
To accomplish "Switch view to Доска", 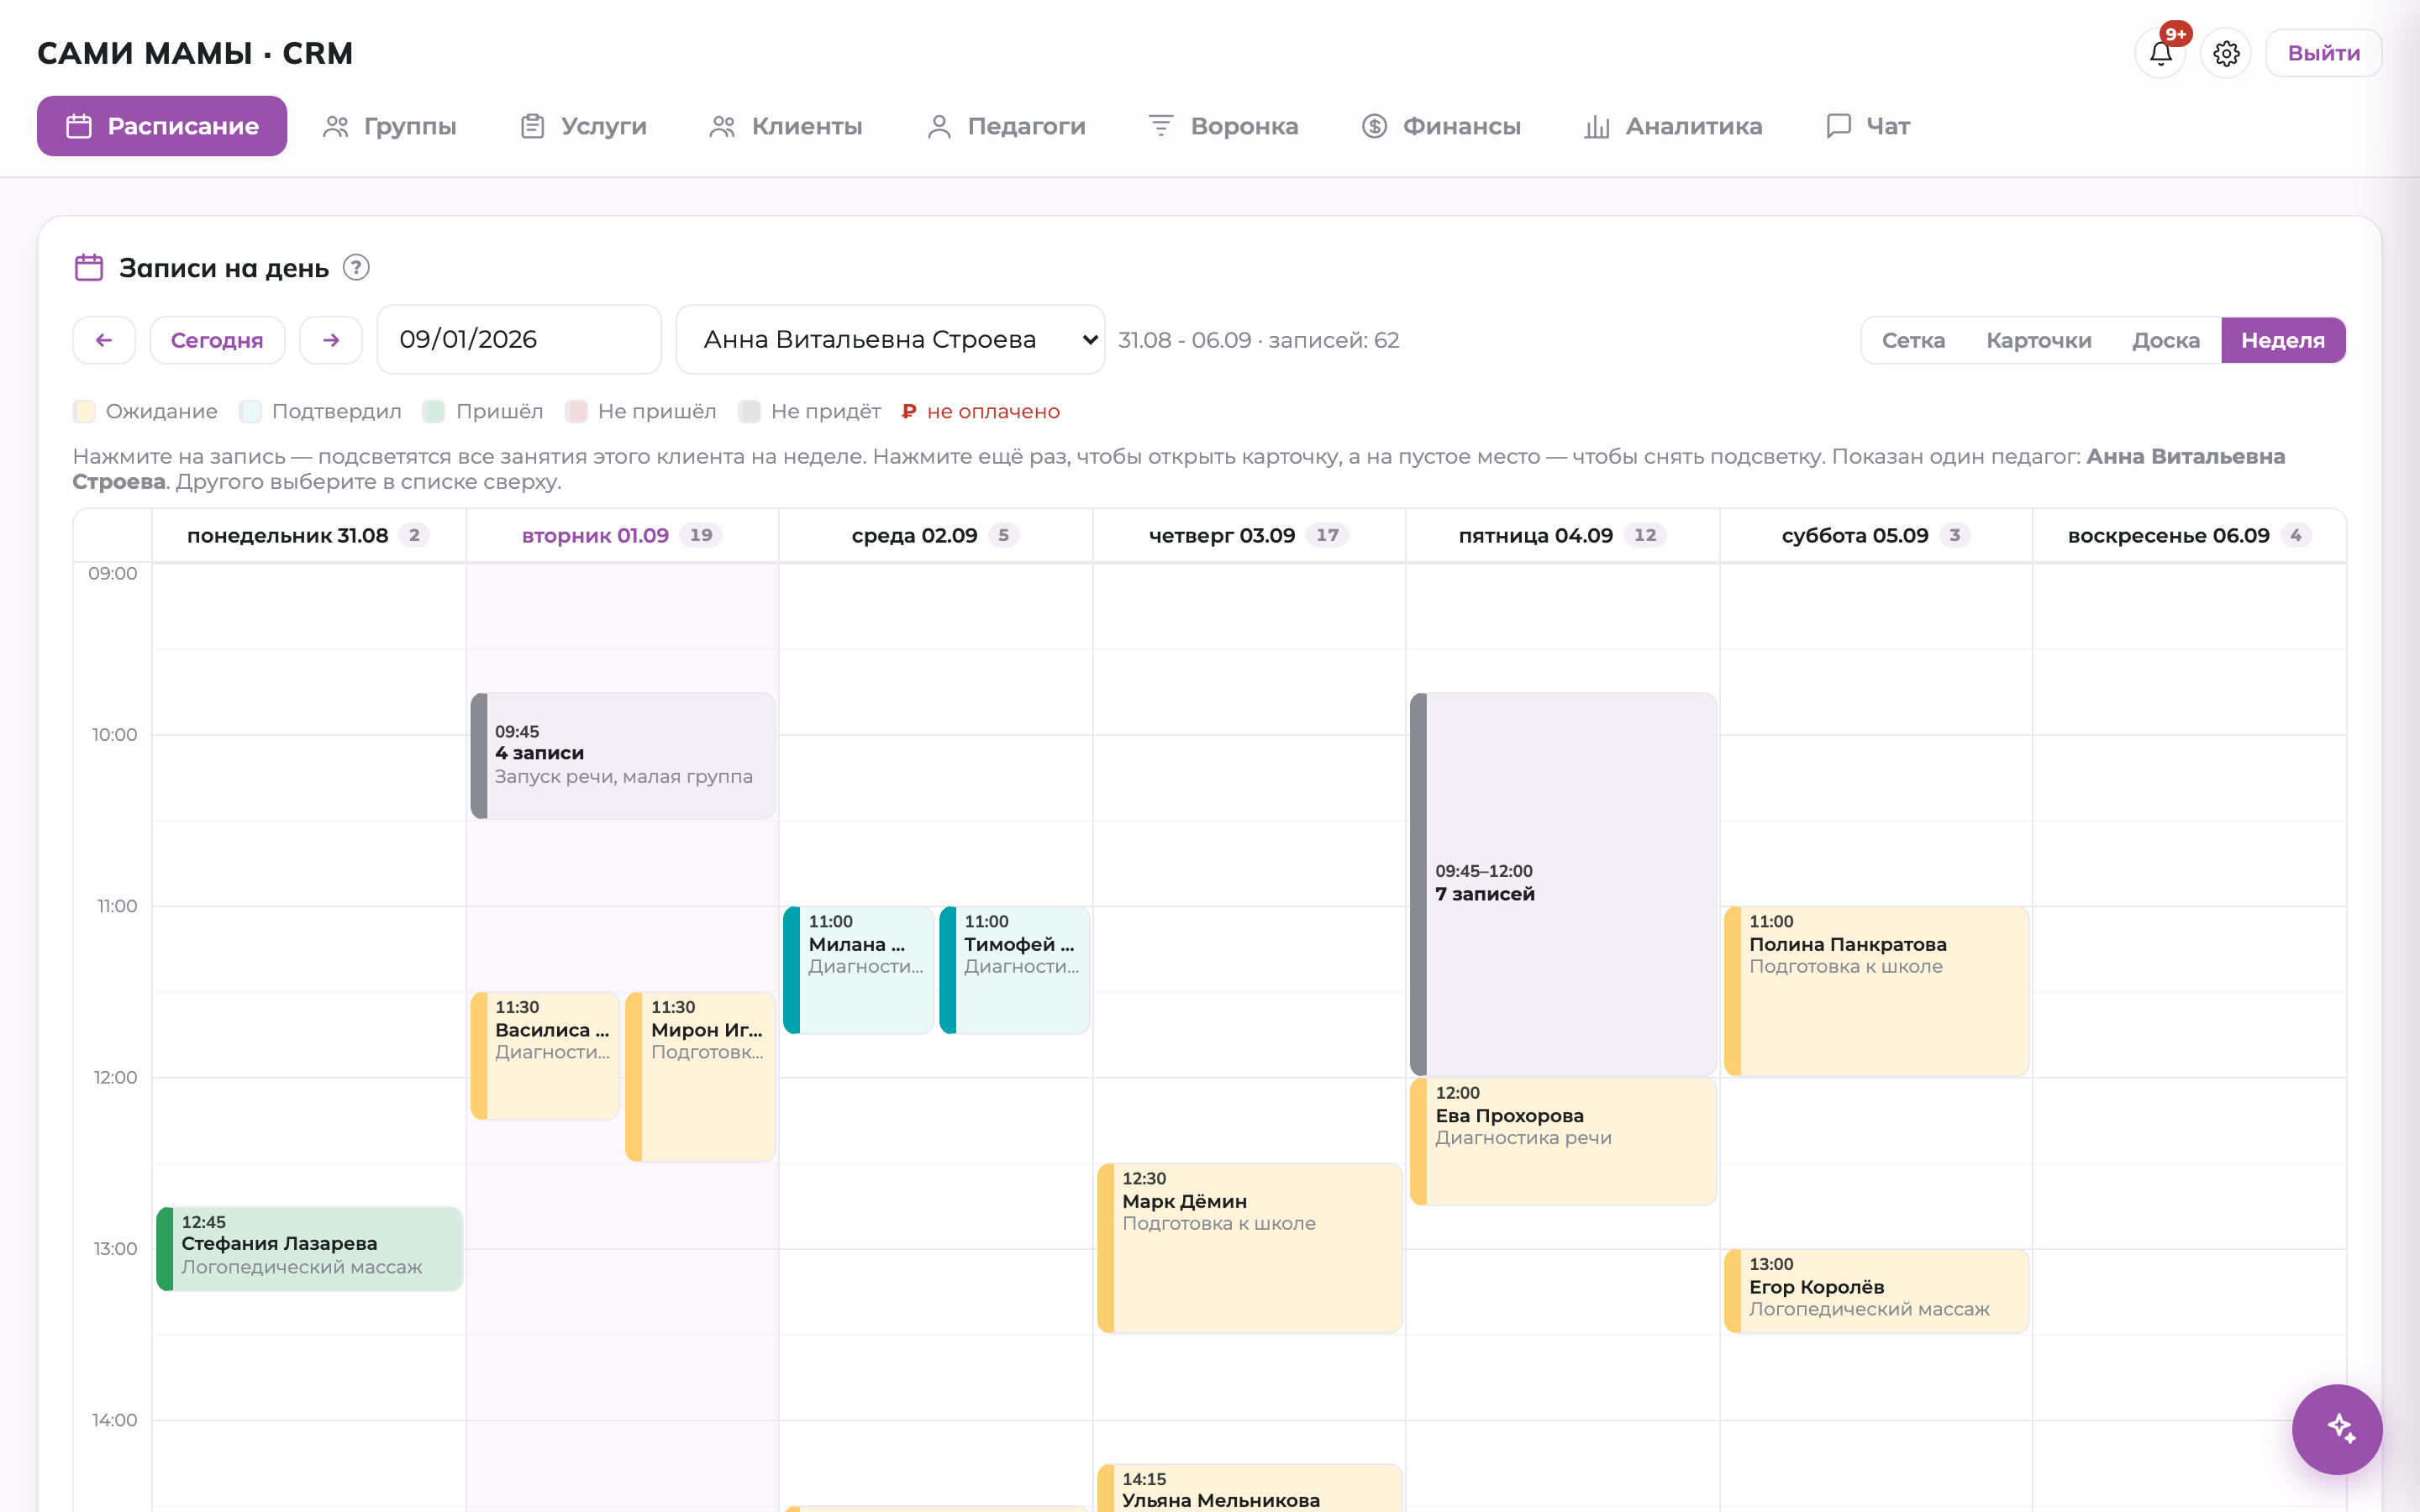I will coord(2166,340).
